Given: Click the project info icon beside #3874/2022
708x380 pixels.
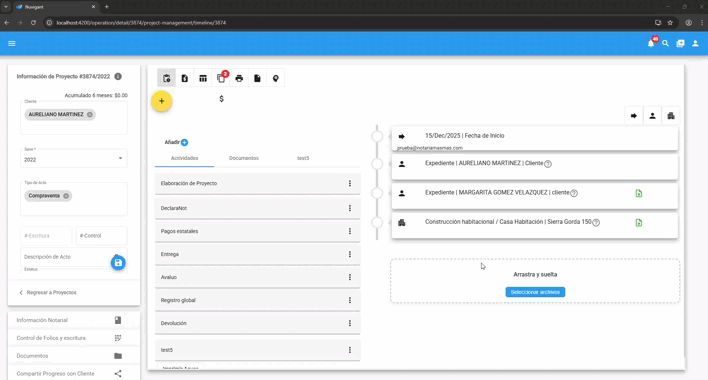Looking at the screenshot, I should pos(118,76).
